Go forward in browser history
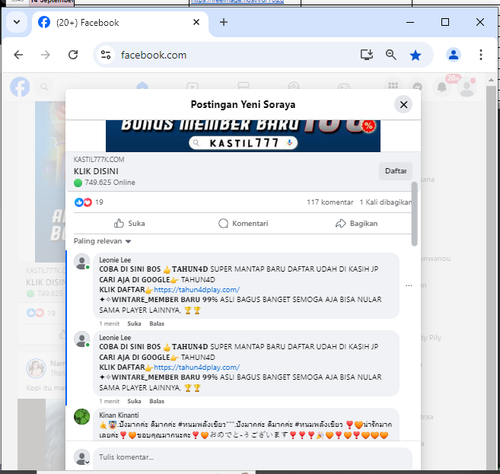 pyautogui.click(x=46, y=55)
